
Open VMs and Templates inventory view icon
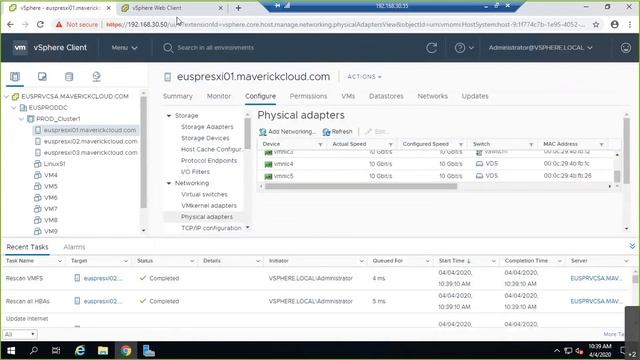pos(42,76)
